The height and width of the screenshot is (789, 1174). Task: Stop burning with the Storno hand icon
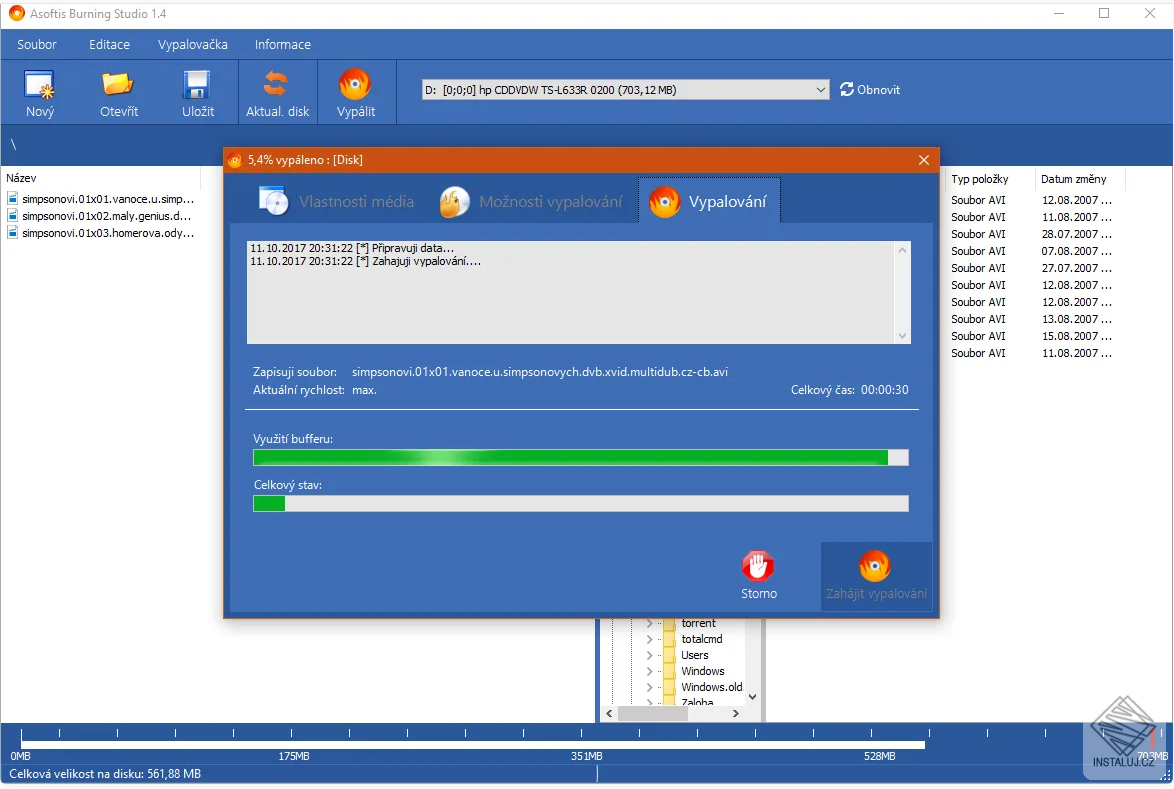[x=758, y=566]
